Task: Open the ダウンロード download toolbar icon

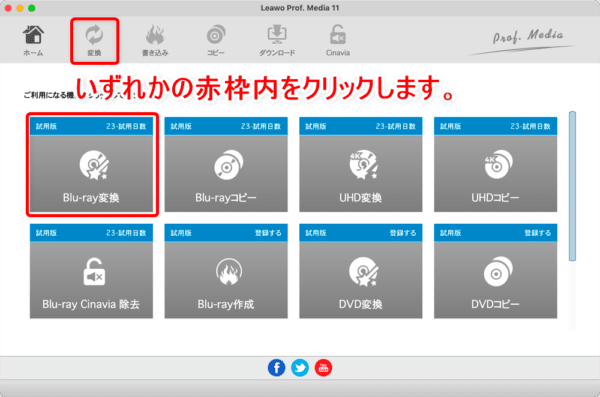Action: pyautogui.click(x=277, y=40)
